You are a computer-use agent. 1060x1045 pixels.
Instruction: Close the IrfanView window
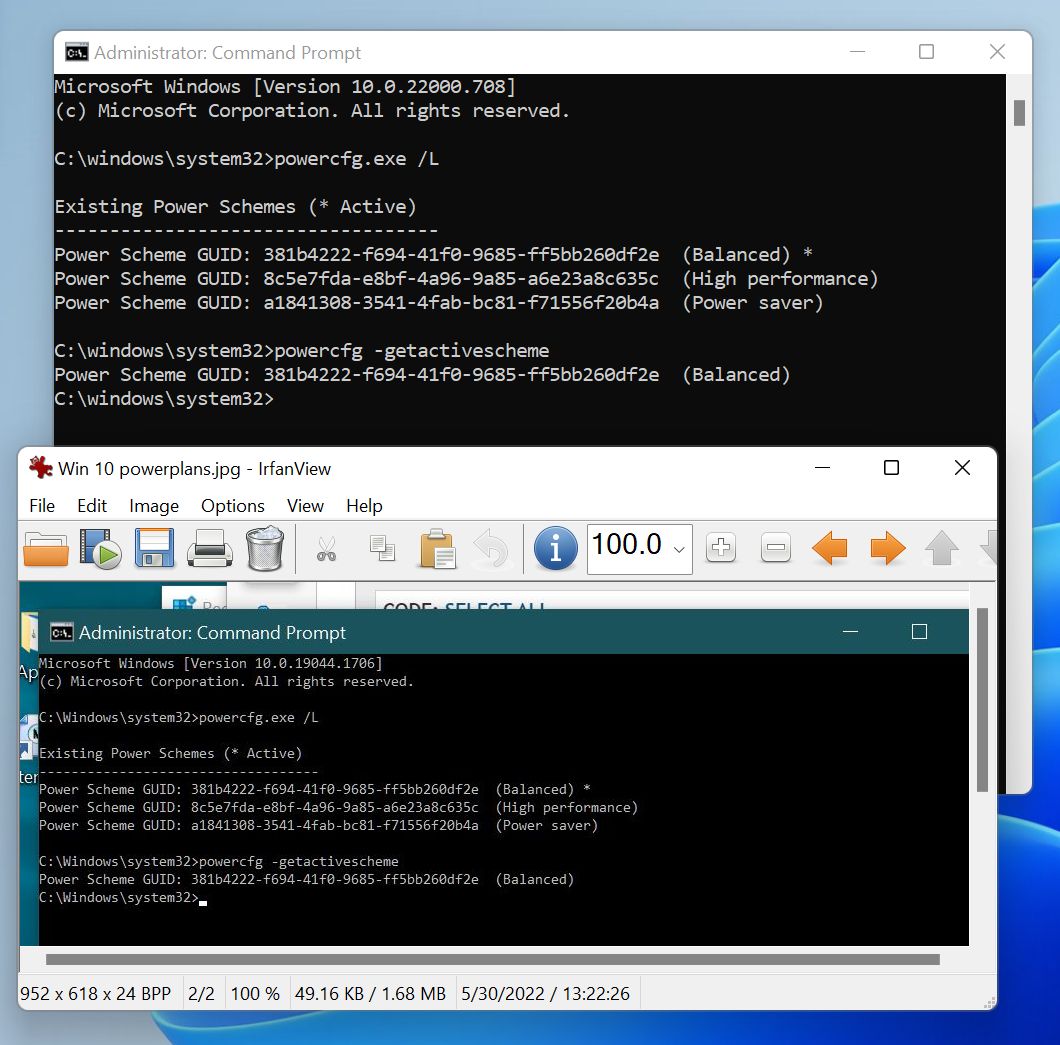pyautogui.click(x=963, y=468)
